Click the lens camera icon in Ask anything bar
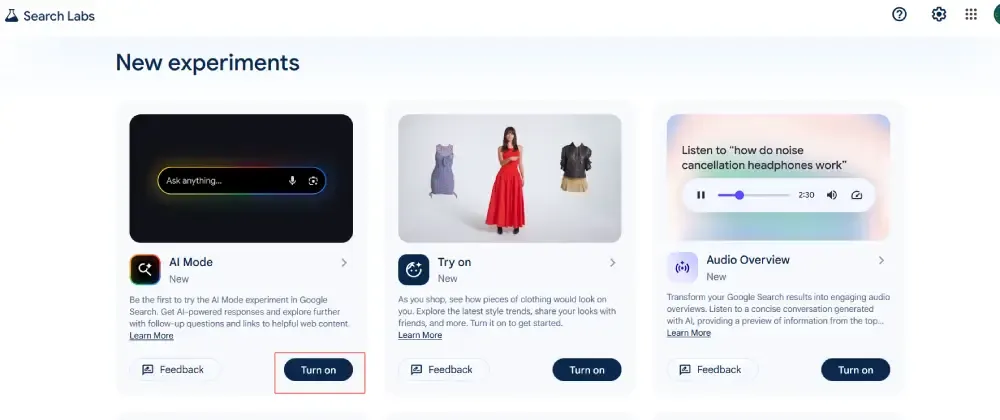This screenshot has height=420, width=1000. pyautogui.click(x=312, y=181)
